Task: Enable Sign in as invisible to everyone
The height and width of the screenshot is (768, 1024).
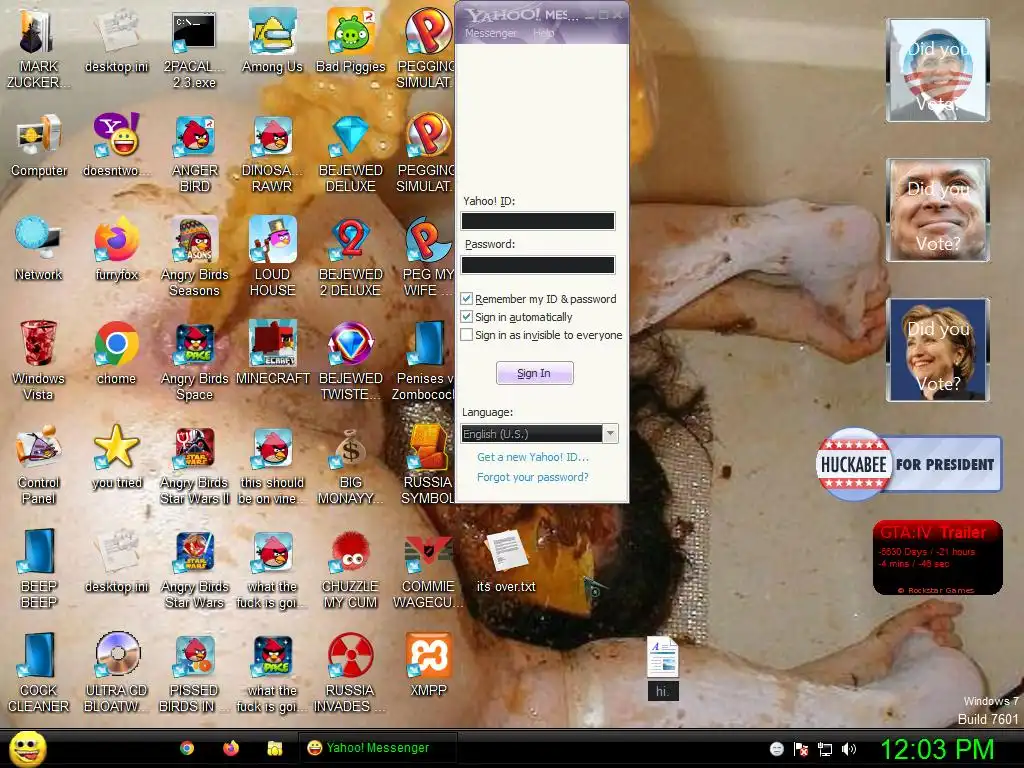Action: pyautogui.click(x=466, y=334)
